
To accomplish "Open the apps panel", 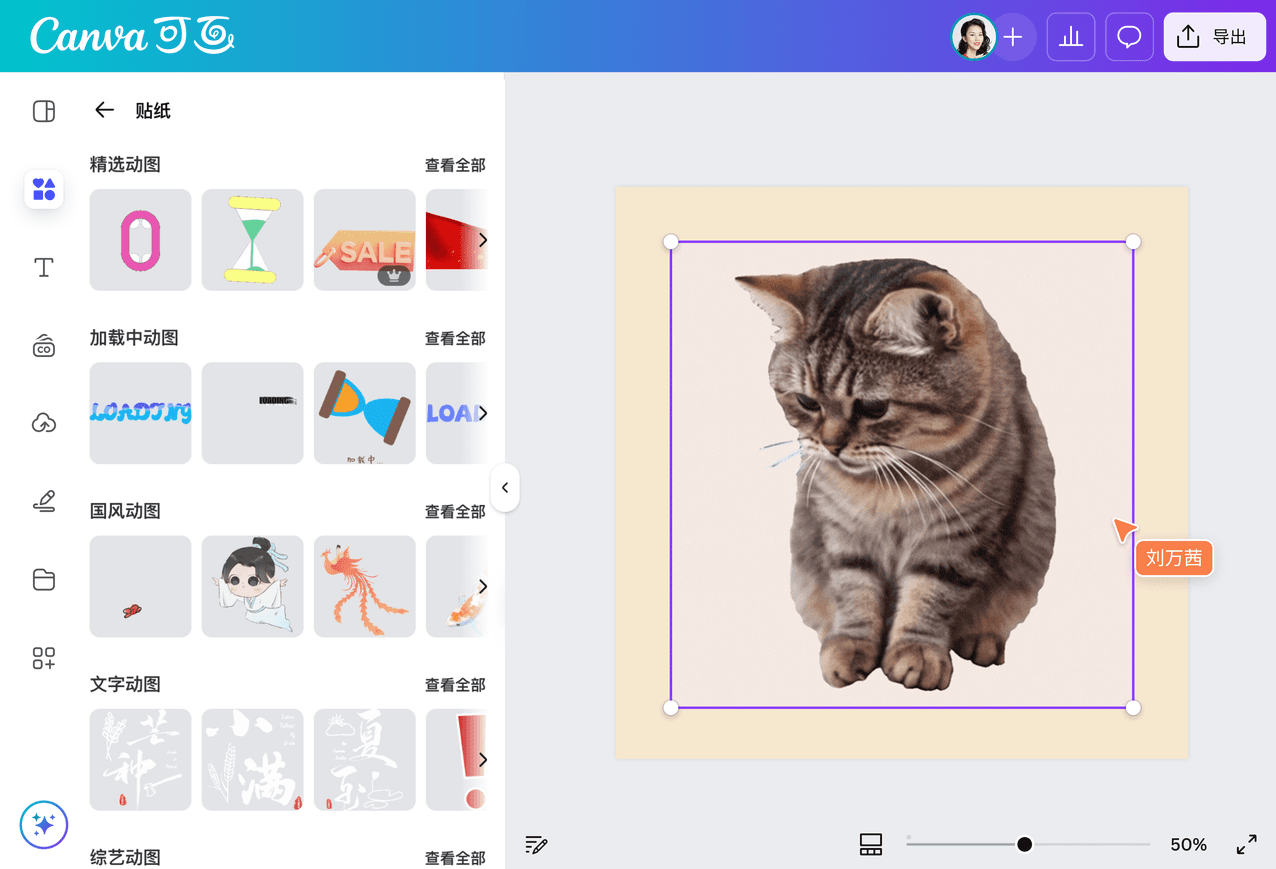I will coord(43,657).
